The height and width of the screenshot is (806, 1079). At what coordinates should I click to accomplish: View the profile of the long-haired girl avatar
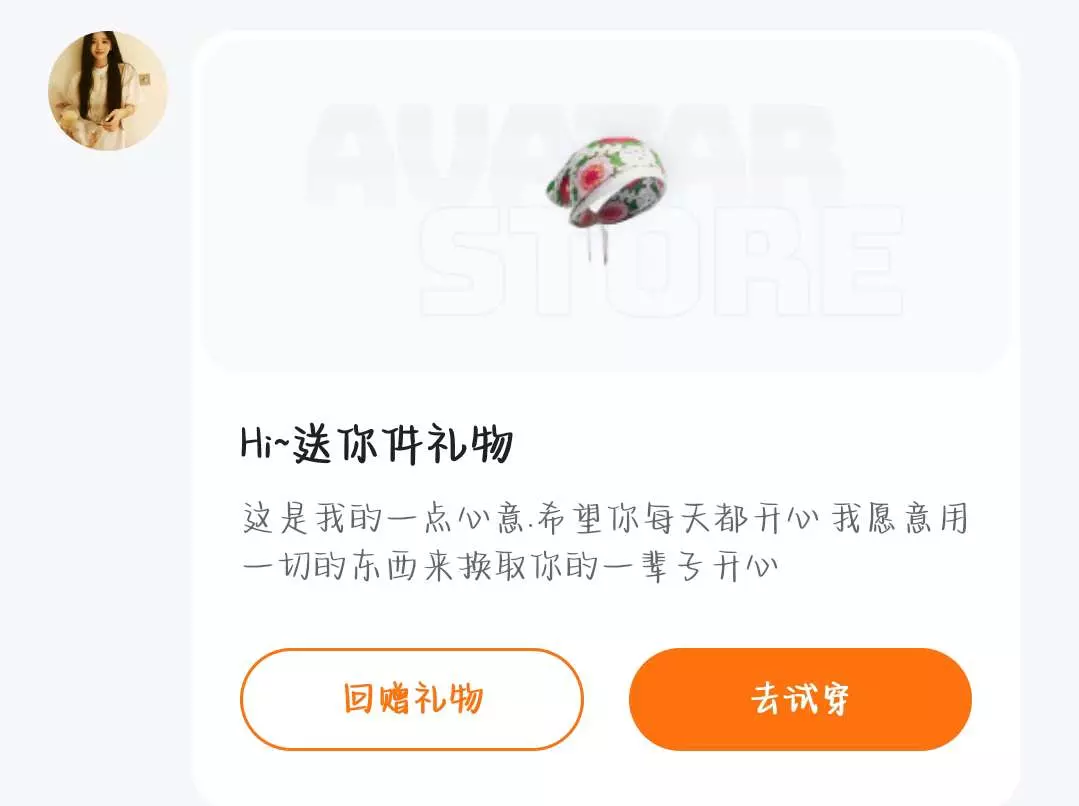tap(107, 90)
